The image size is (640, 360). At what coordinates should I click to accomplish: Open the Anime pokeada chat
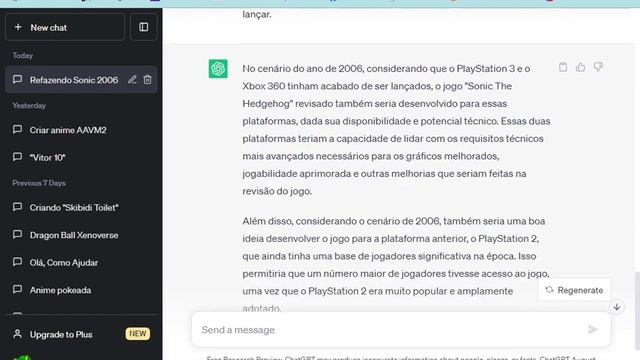81,290
